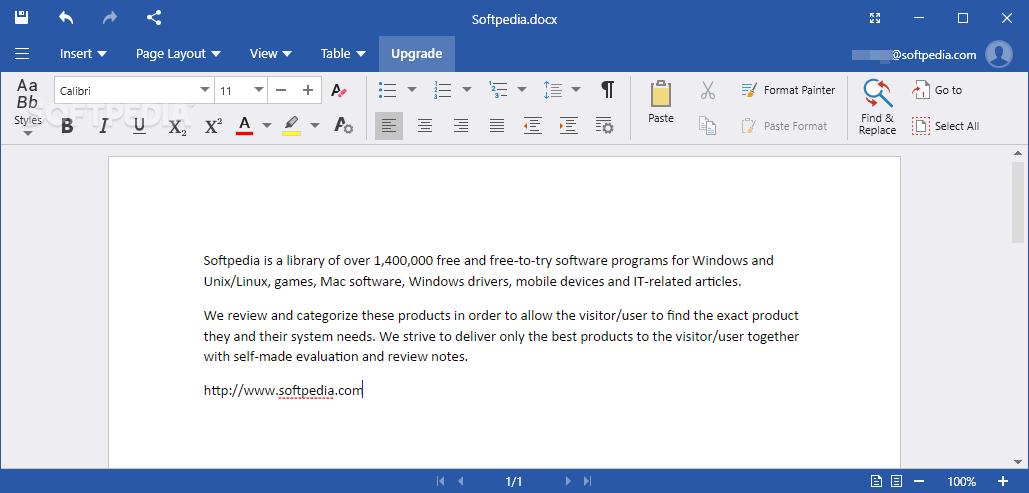Switch to the Upgrade tab

click(417, 54)
